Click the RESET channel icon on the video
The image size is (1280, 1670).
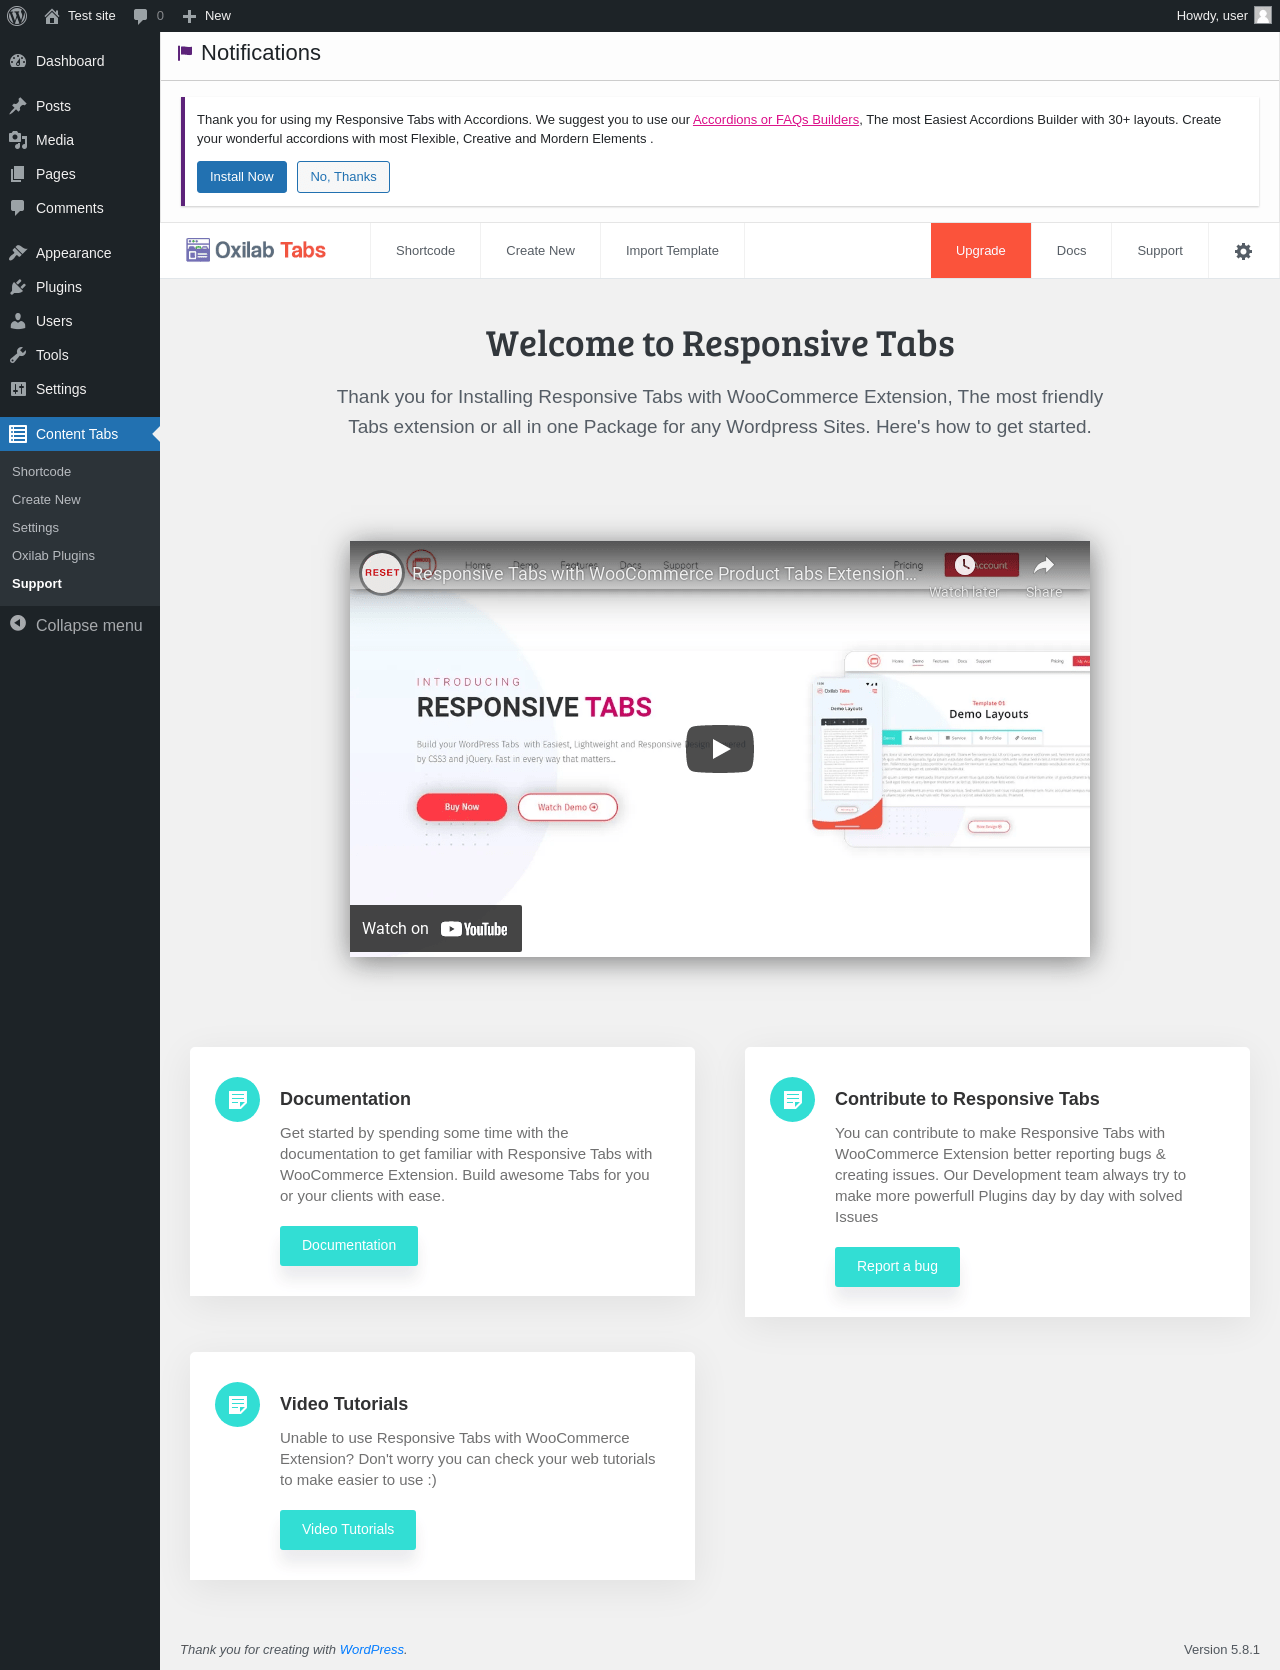[382, 573]
